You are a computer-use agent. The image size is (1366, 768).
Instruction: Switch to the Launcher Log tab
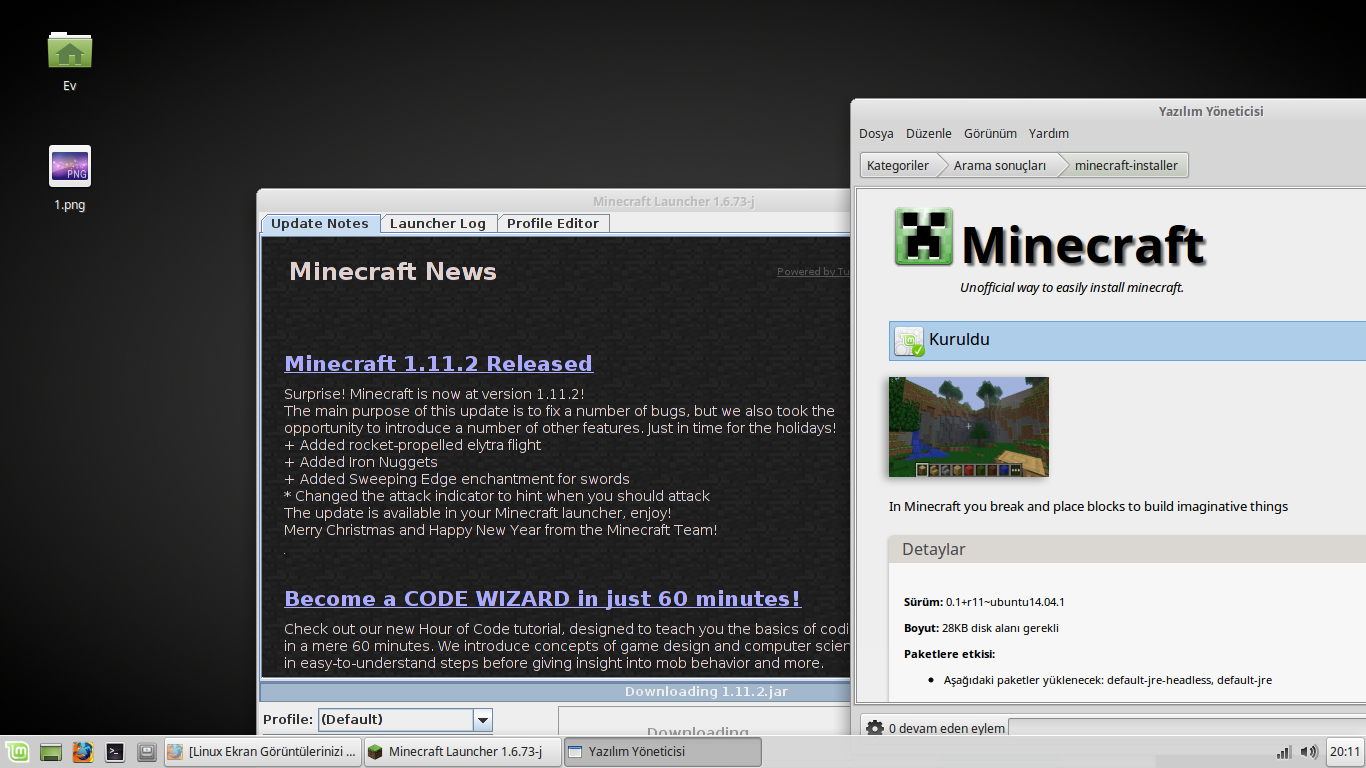click(x=438, y=223)
